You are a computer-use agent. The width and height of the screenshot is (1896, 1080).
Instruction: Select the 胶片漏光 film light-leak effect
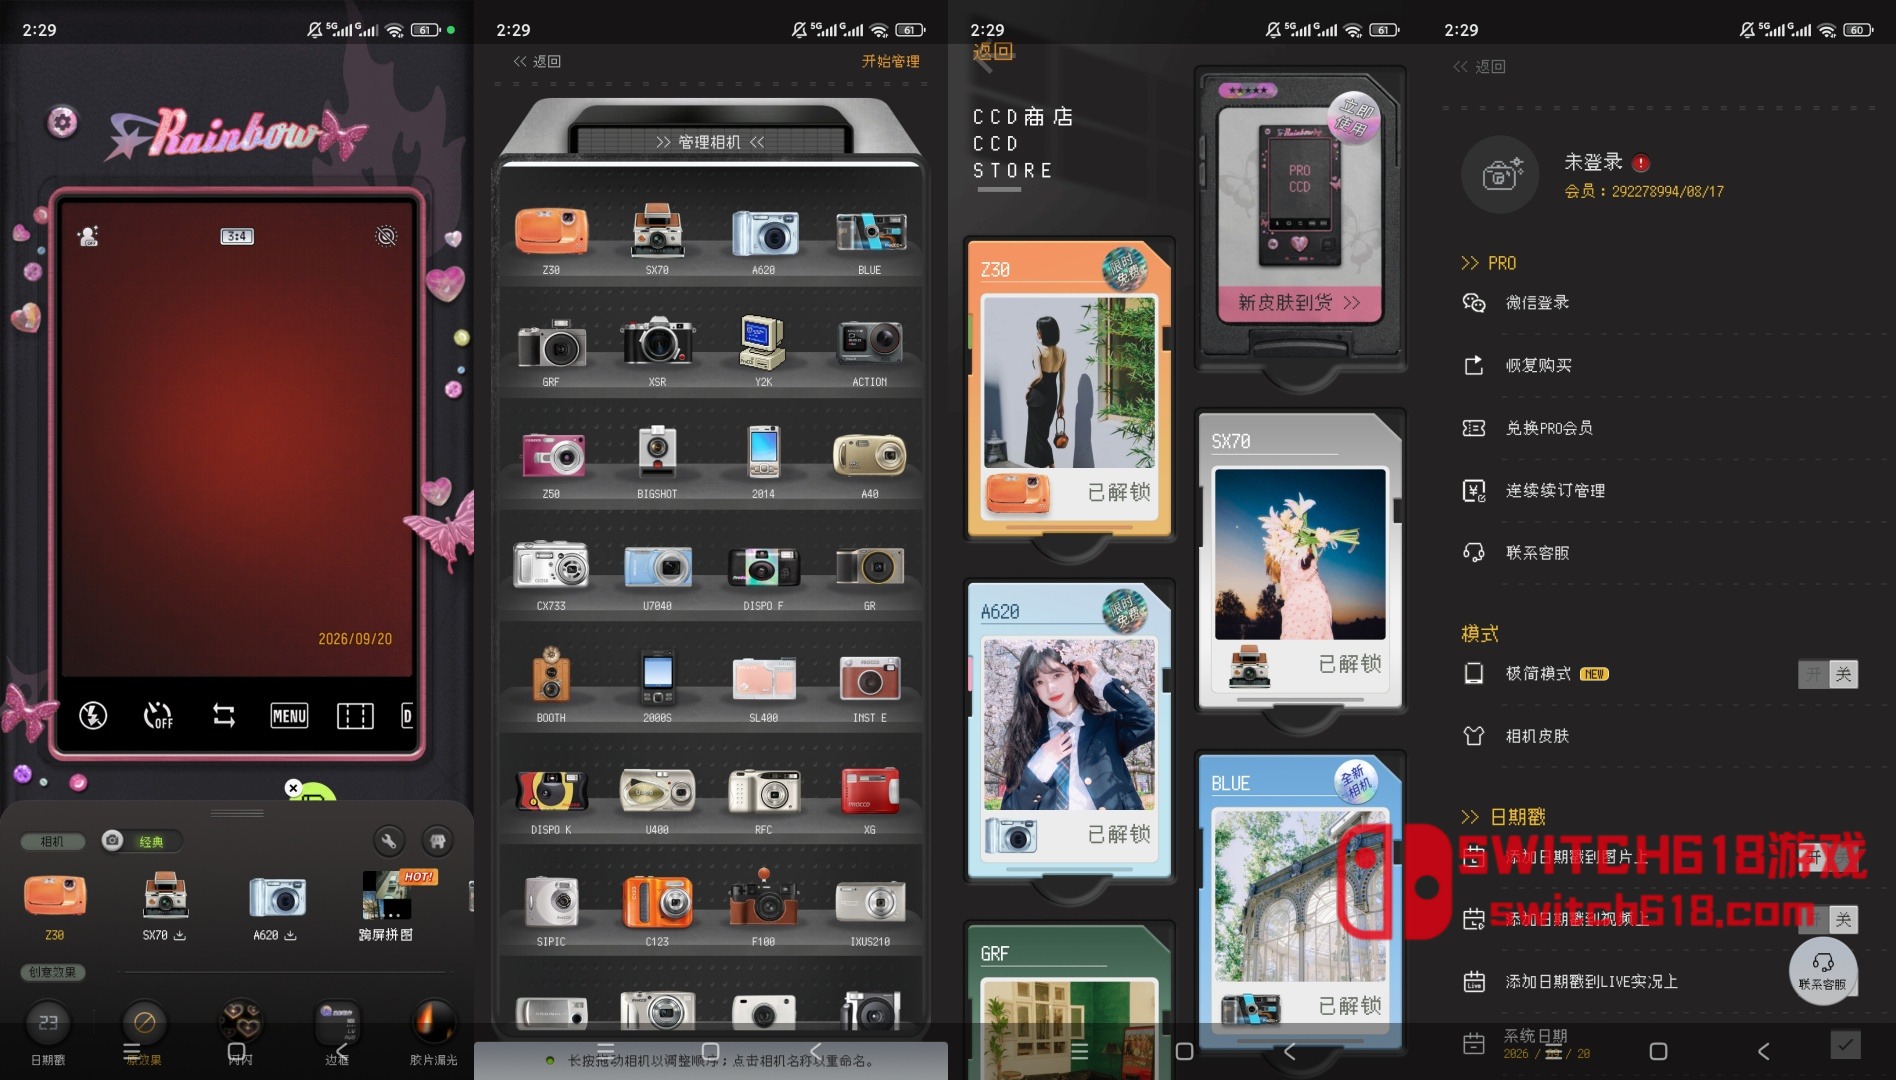point(433,1032)
